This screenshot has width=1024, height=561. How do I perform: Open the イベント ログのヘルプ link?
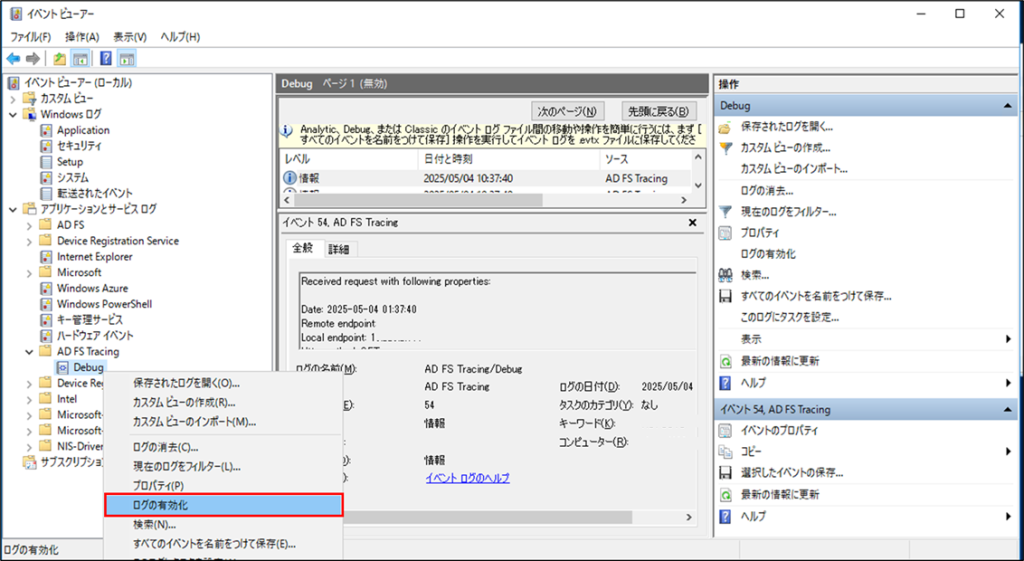click(467, 478)
